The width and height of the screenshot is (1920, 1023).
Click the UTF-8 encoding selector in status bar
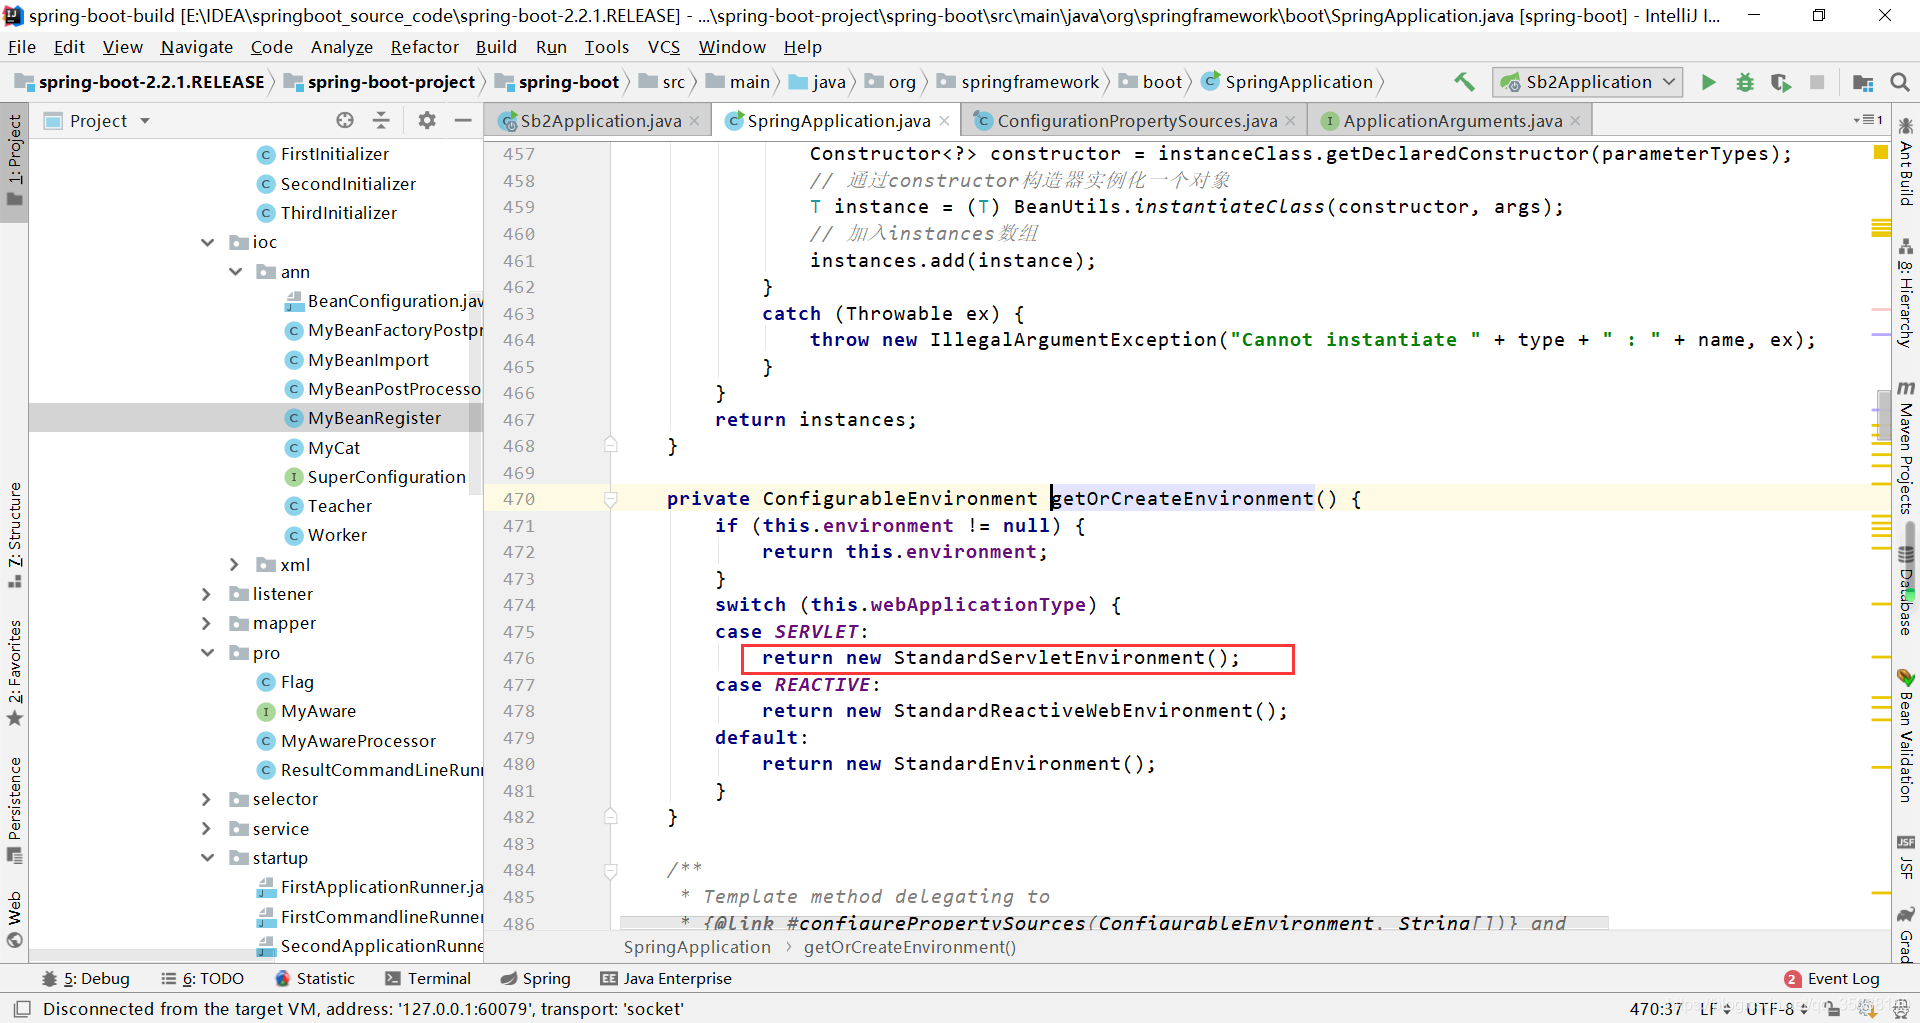coord(1776,1008)
